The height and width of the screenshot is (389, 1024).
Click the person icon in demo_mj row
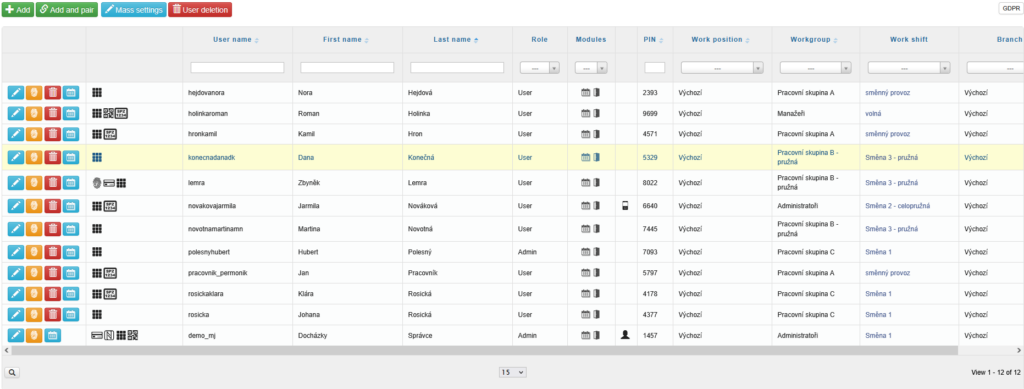[626, 335]
